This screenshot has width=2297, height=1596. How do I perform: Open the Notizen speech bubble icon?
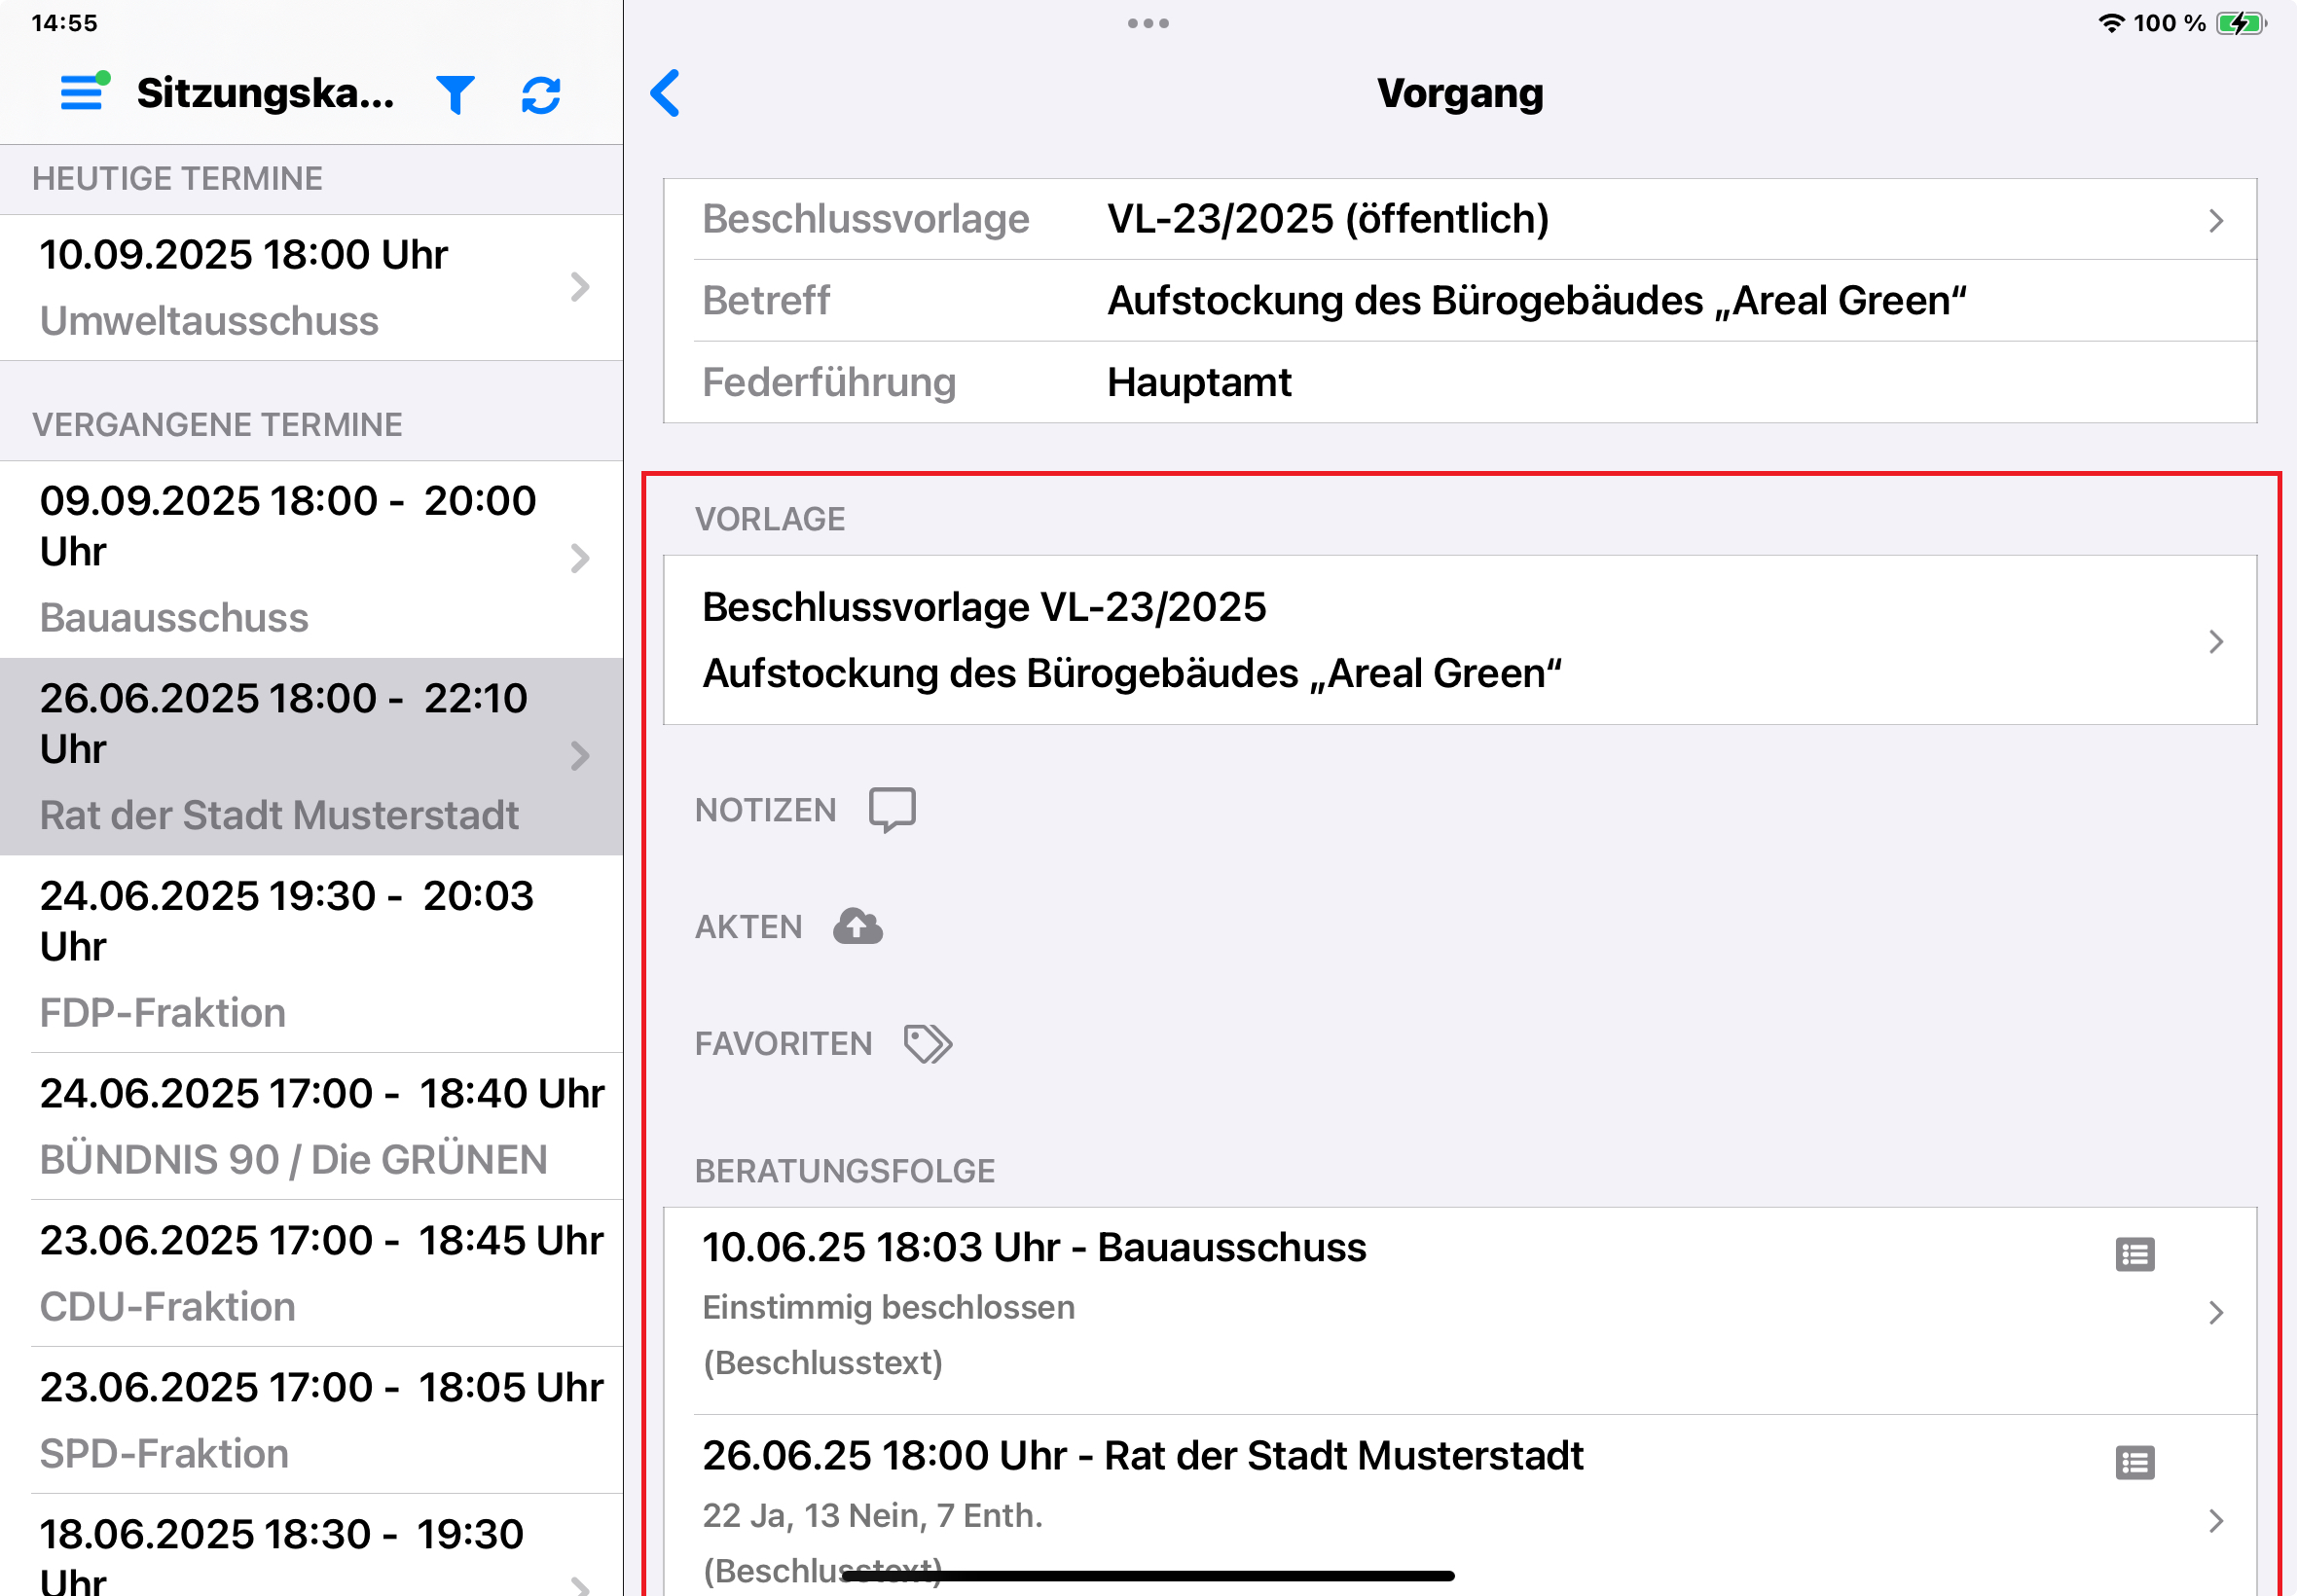[x=891, y=808]
